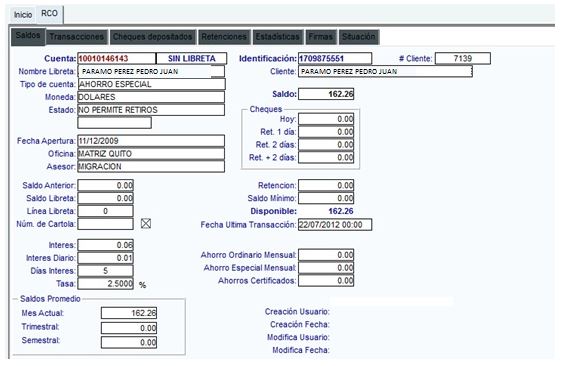
Task: Focus the Identificación input field
Action: pos(335,58)
